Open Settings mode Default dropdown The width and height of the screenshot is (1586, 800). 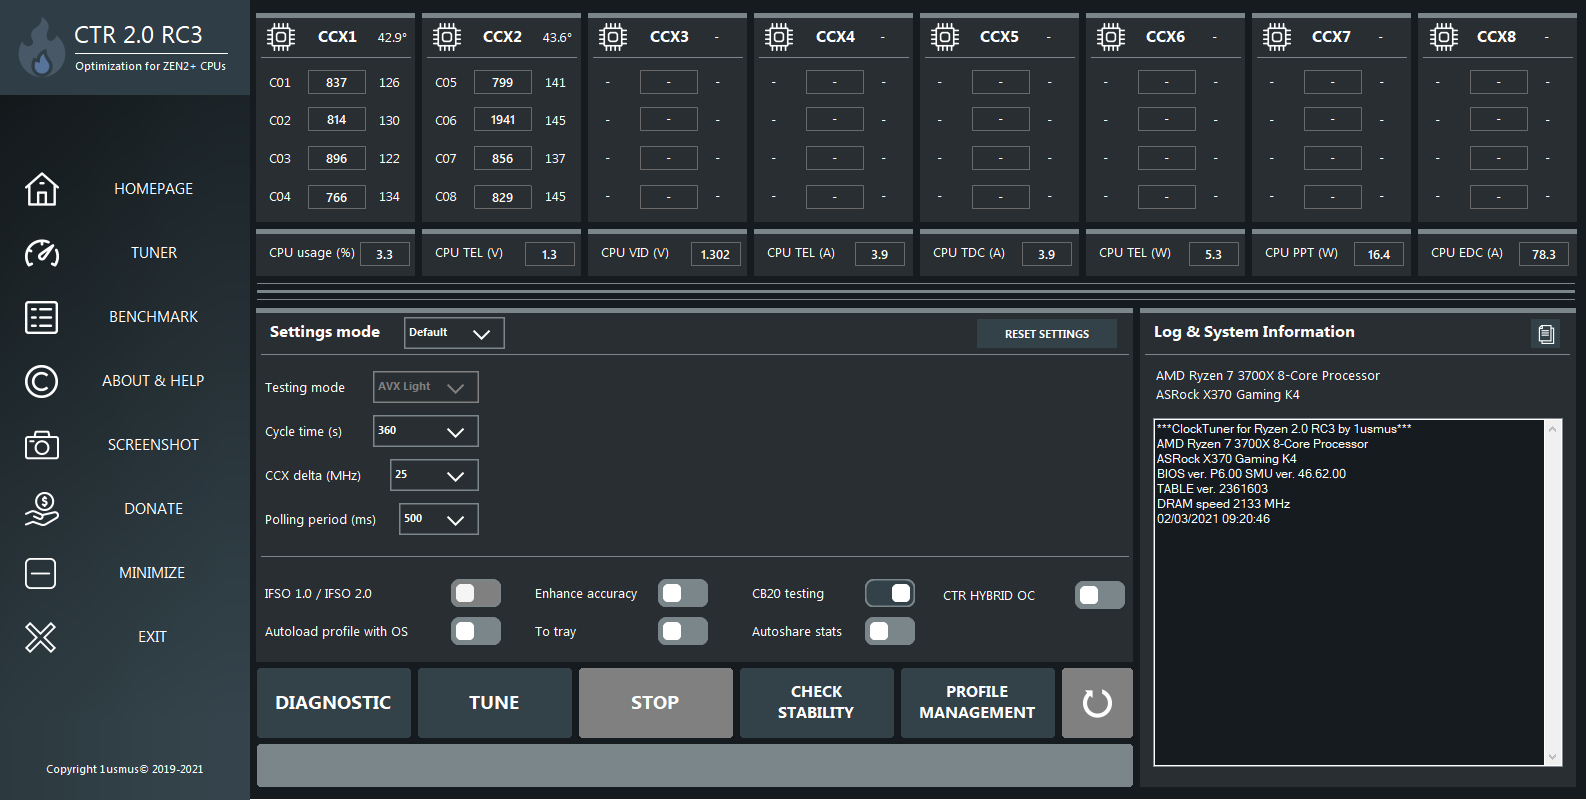click(454, 333)
